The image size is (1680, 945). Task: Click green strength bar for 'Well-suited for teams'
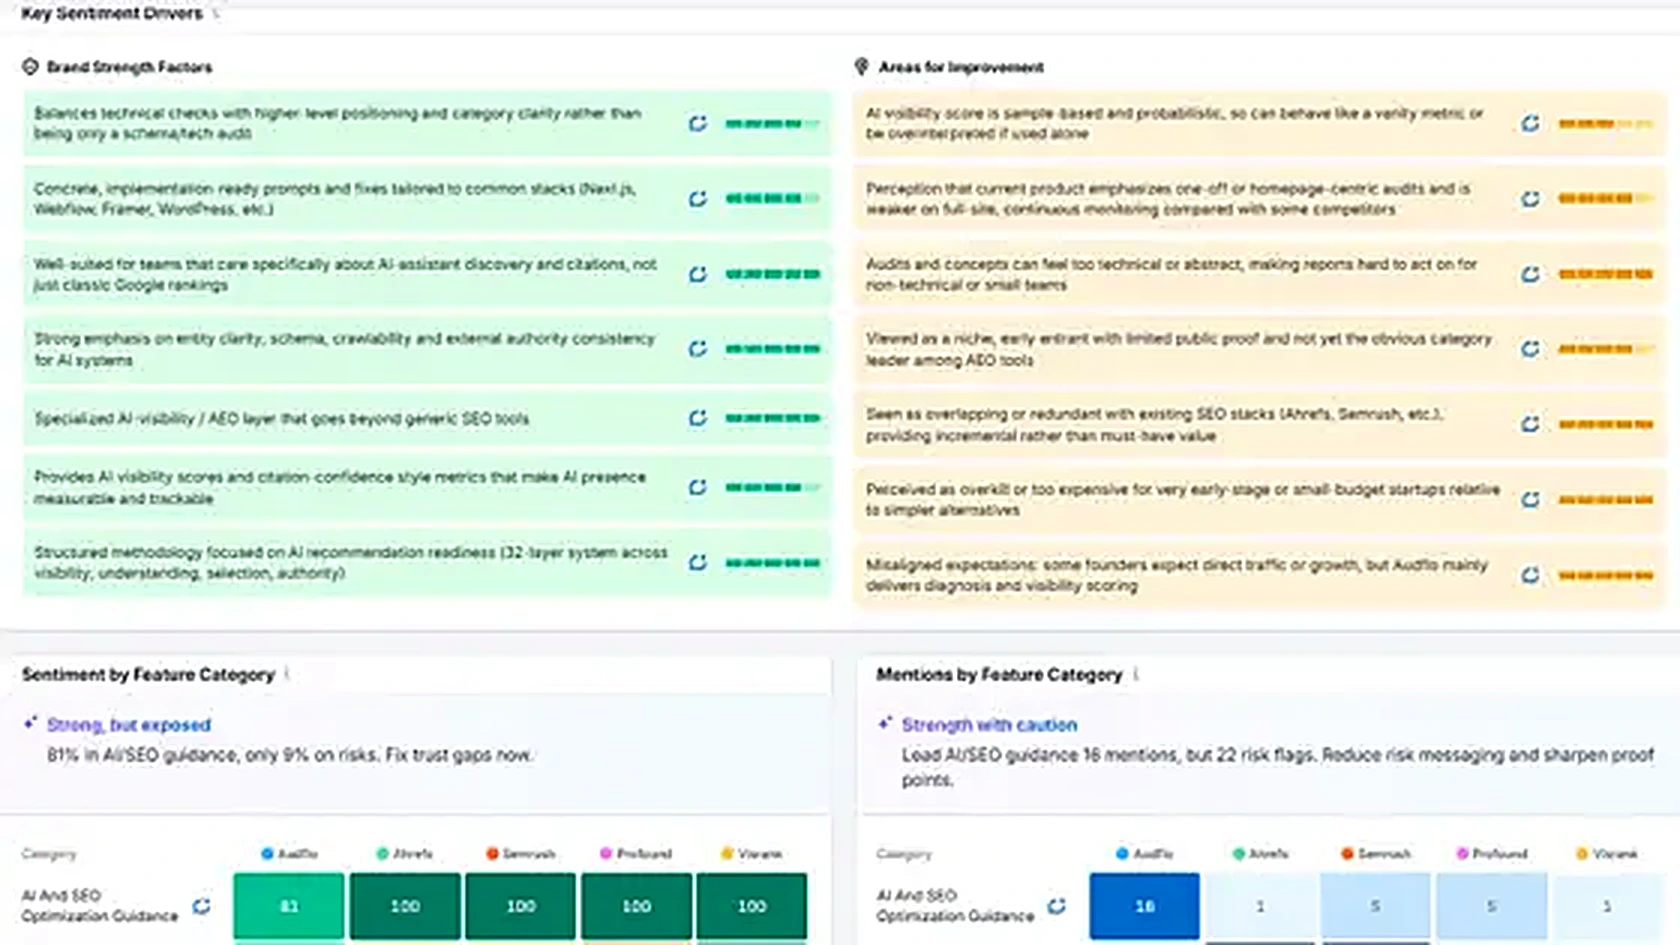[773, 274]
